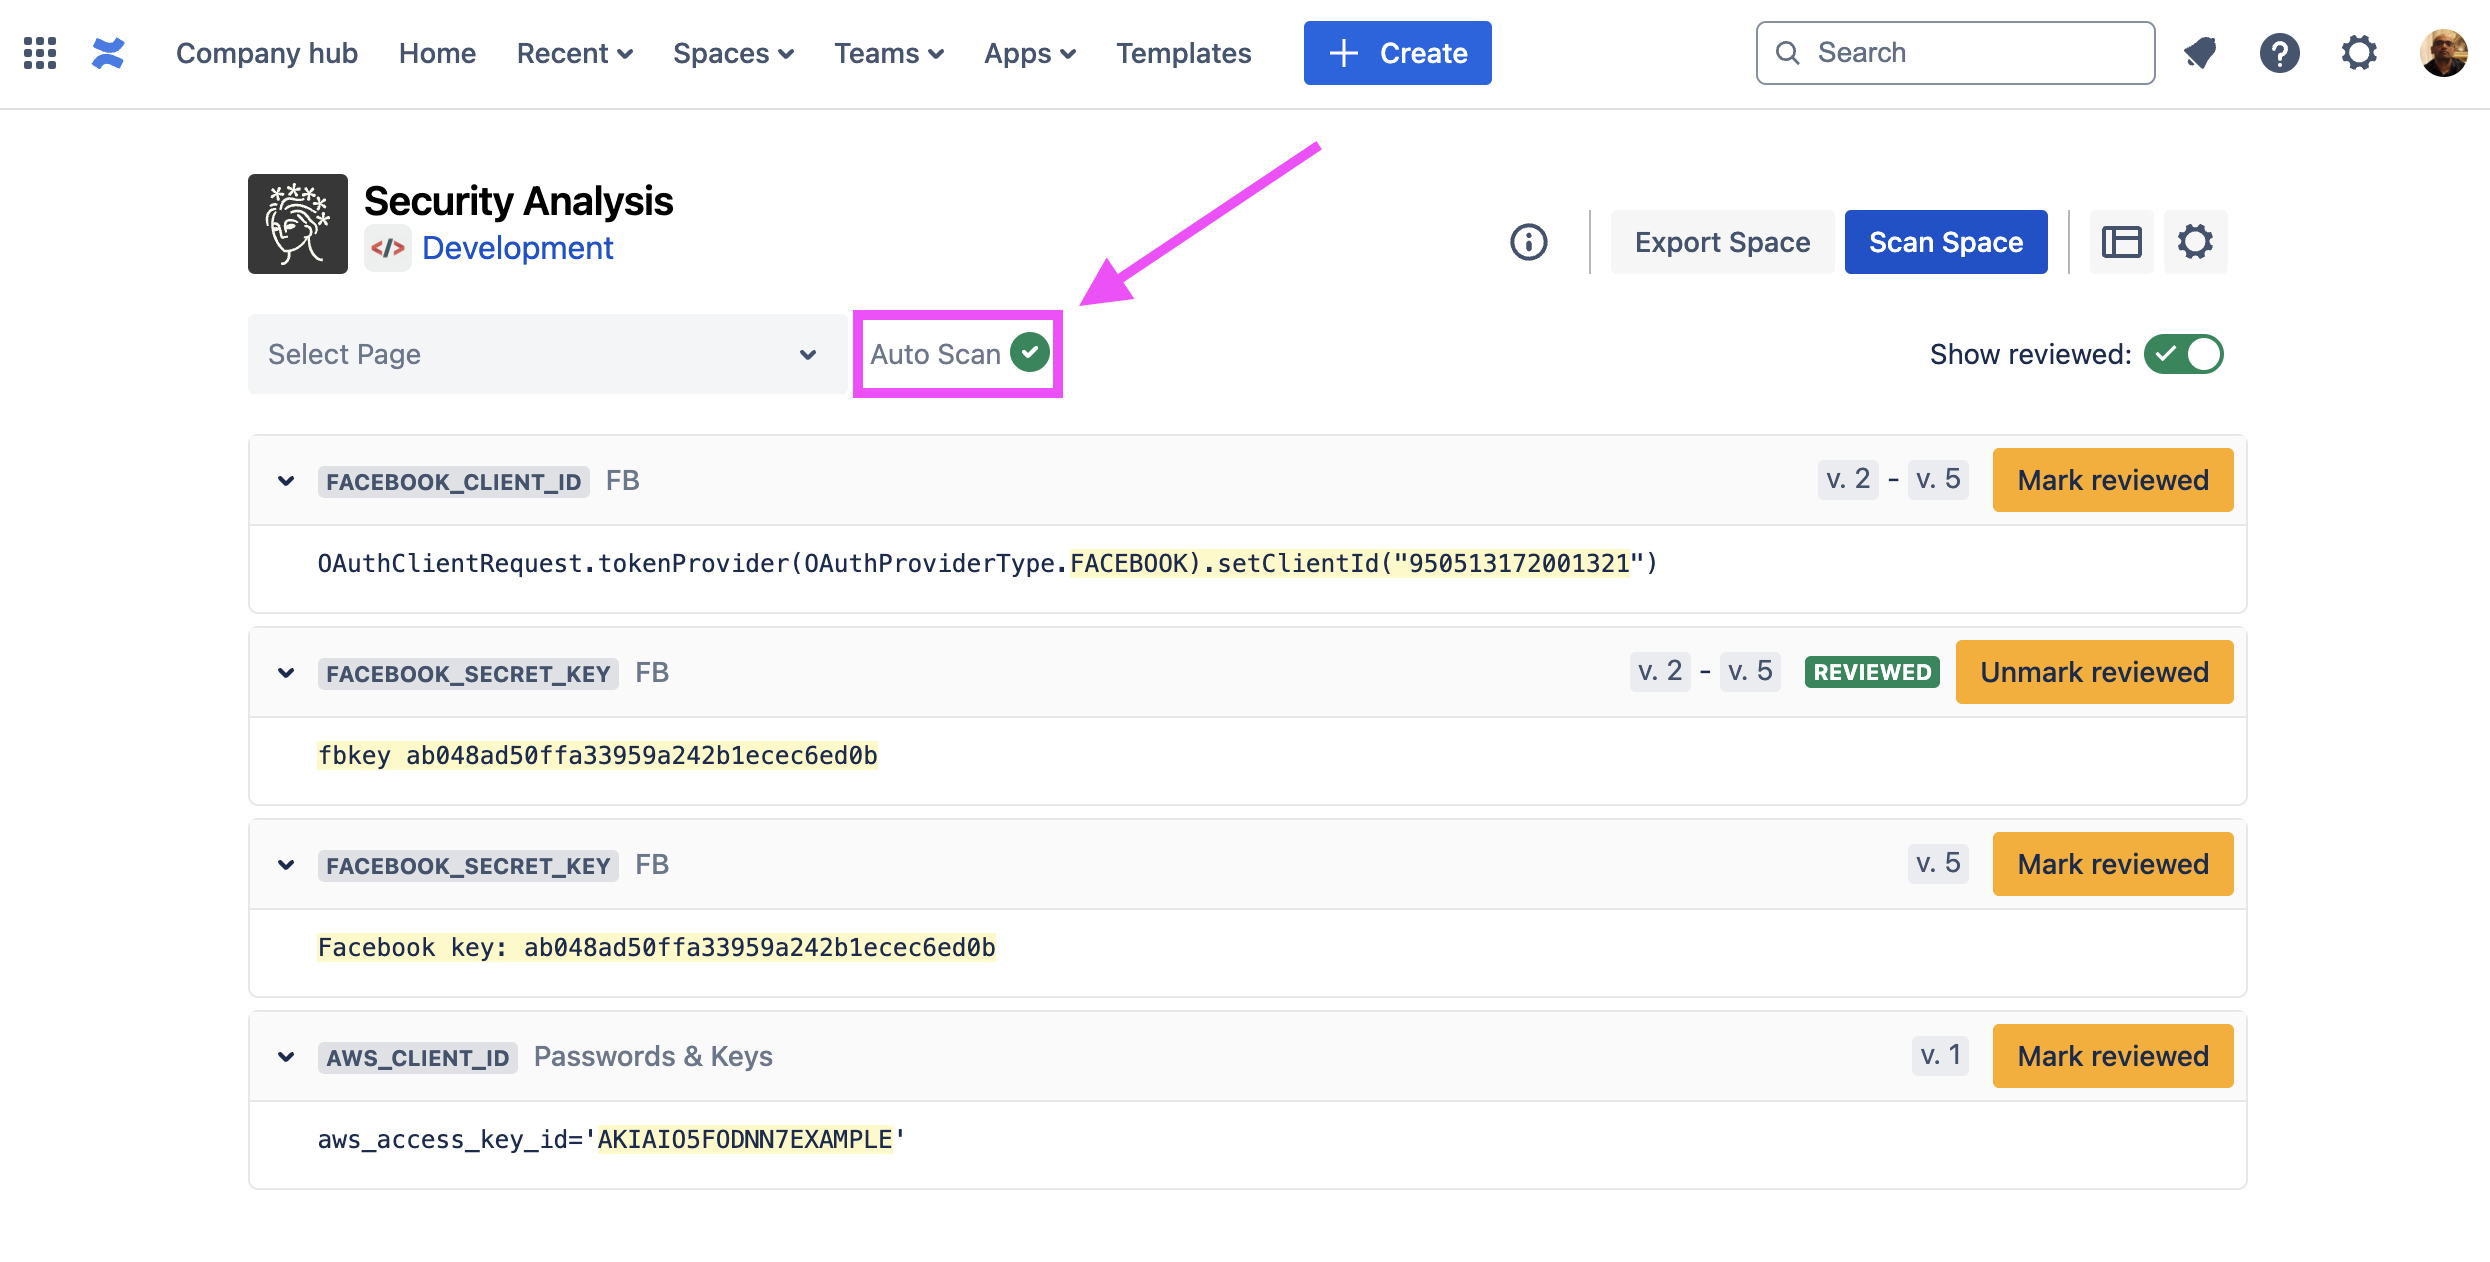Click the Confluence logo icon

tap(108, 53)
